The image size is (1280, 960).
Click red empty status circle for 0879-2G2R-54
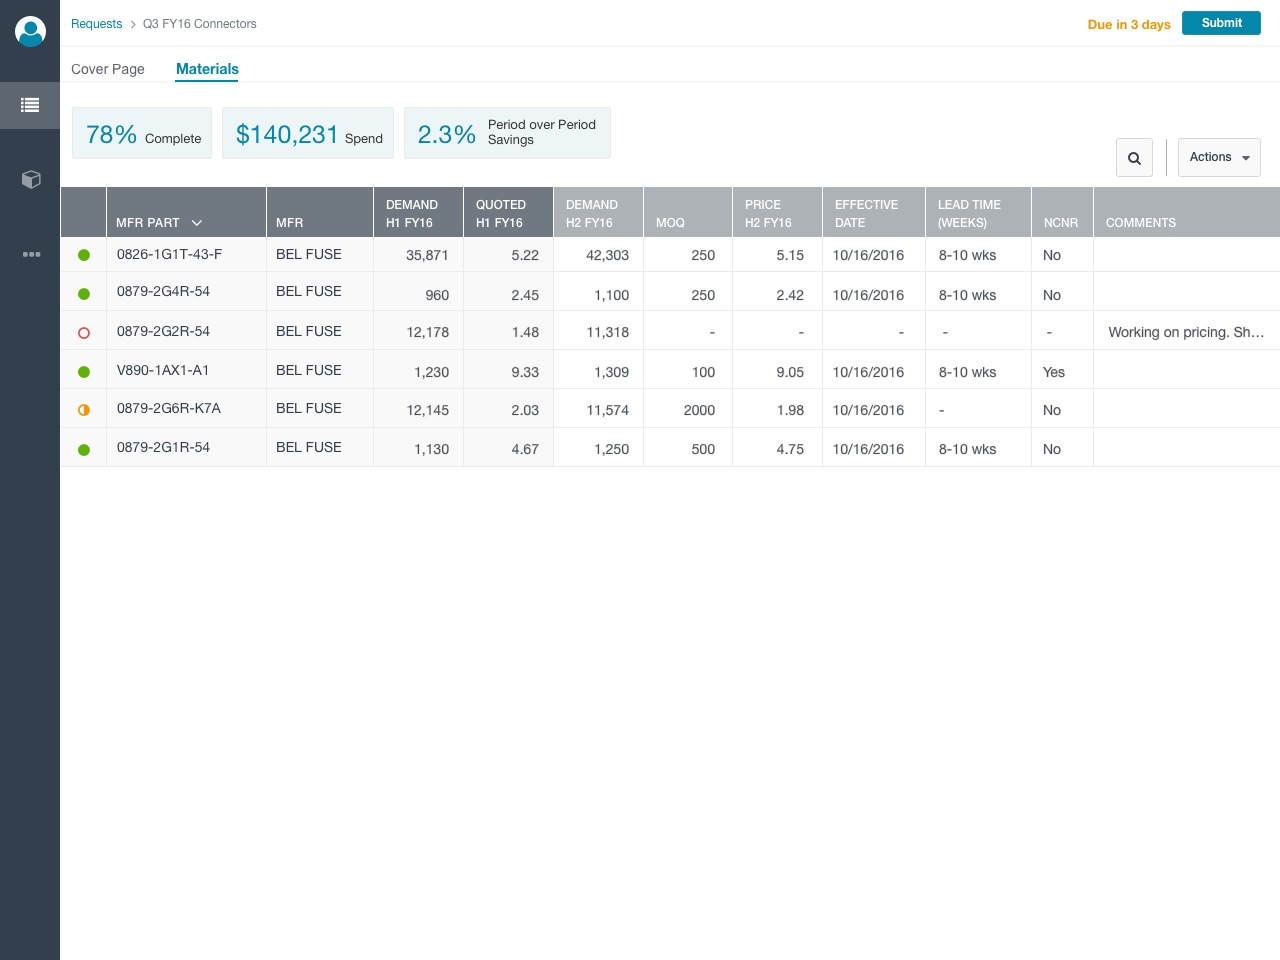coord(84,333)
